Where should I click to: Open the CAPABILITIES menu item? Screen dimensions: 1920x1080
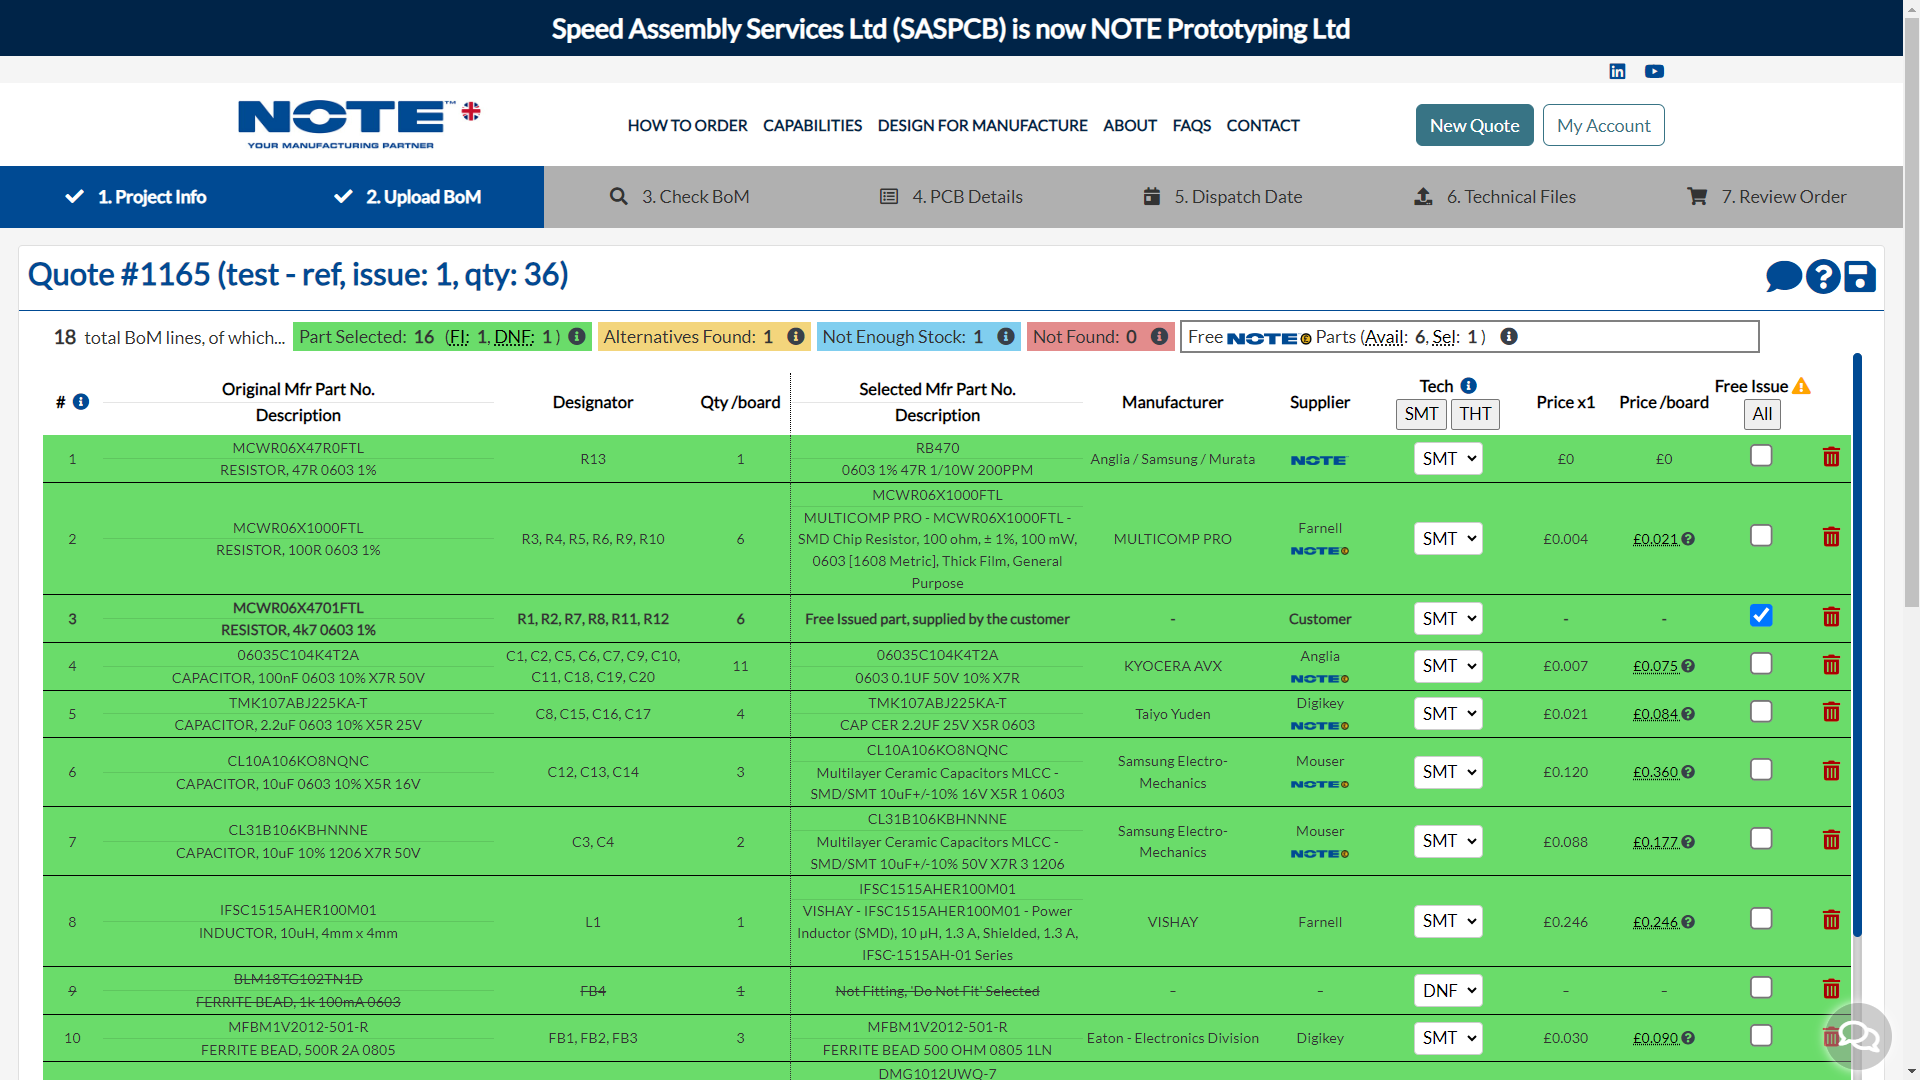point(812,125)
